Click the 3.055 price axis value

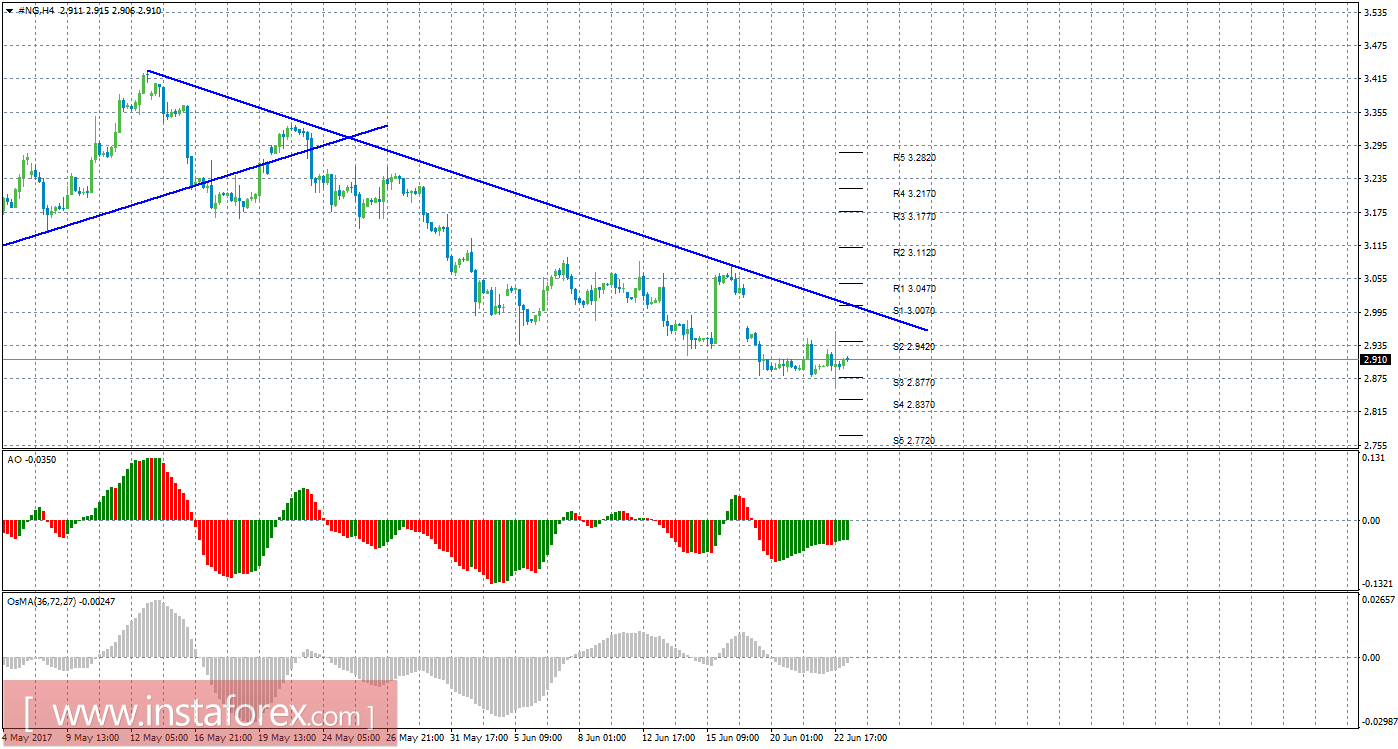pos(1374,279)
